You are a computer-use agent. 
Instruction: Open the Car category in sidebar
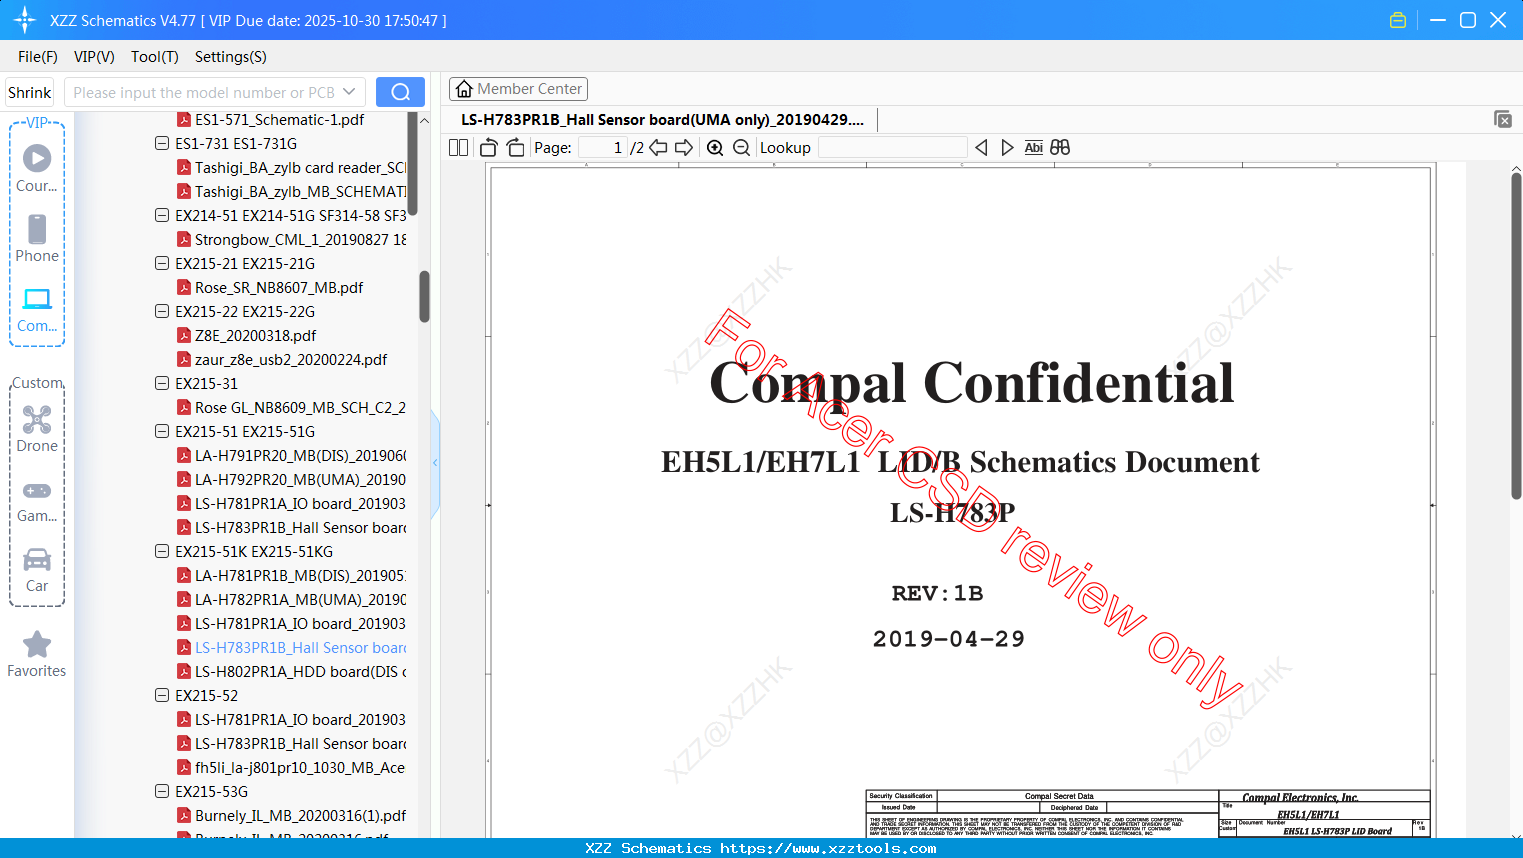[x=37, y=570]
